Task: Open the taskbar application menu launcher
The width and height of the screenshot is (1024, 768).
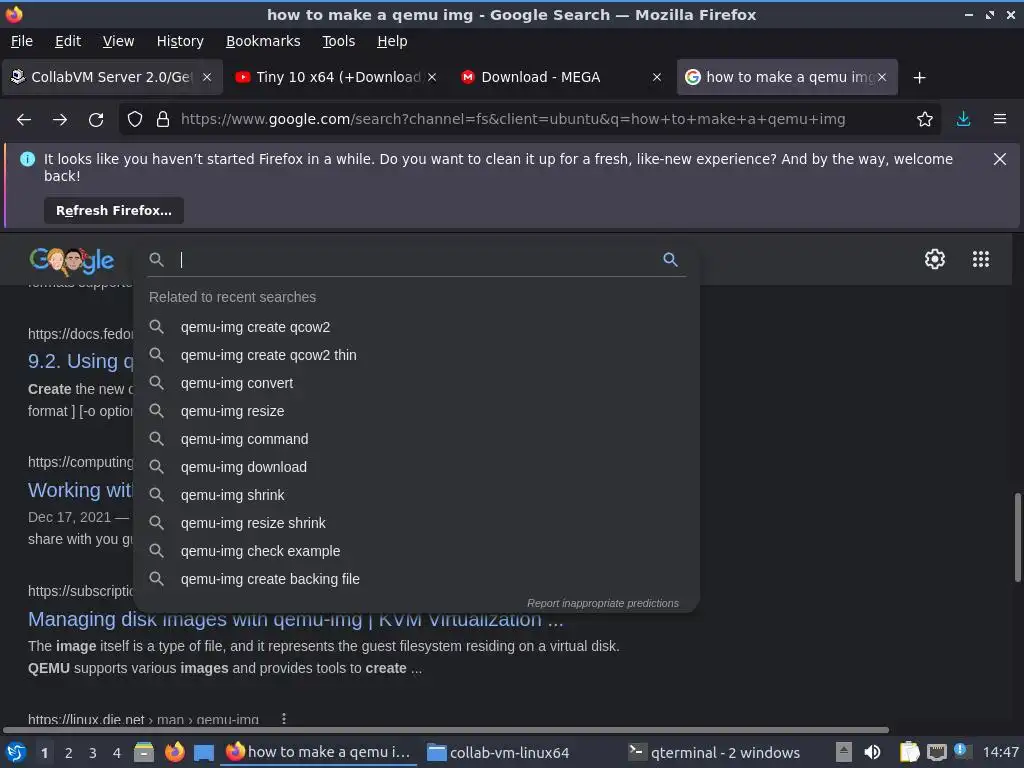Action: 16,752
